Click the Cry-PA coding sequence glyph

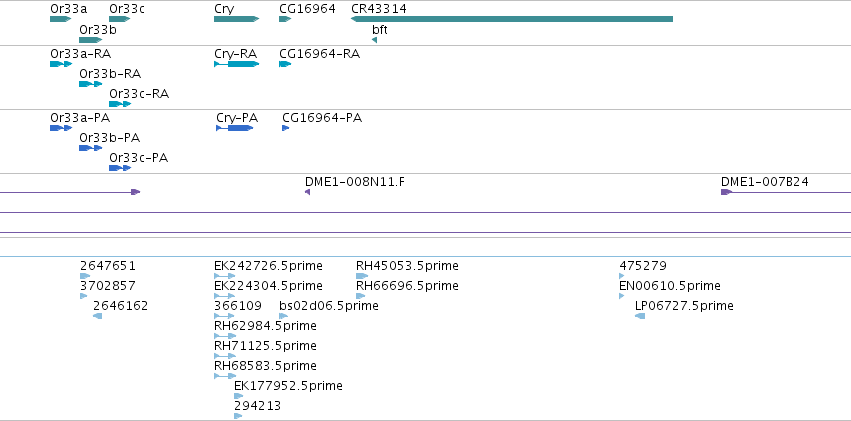click(x=235, y=128)
